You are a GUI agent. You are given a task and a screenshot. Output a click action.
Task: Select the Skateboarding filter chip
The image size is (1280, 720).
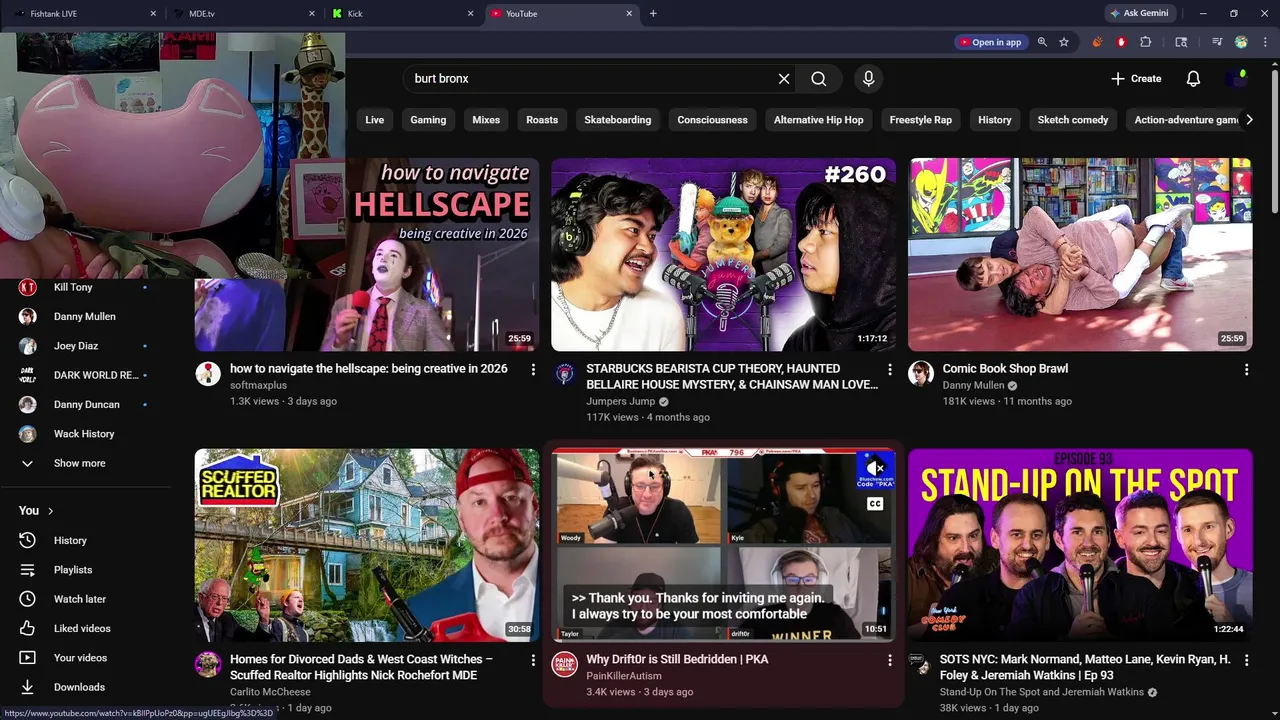pos(618,120)
